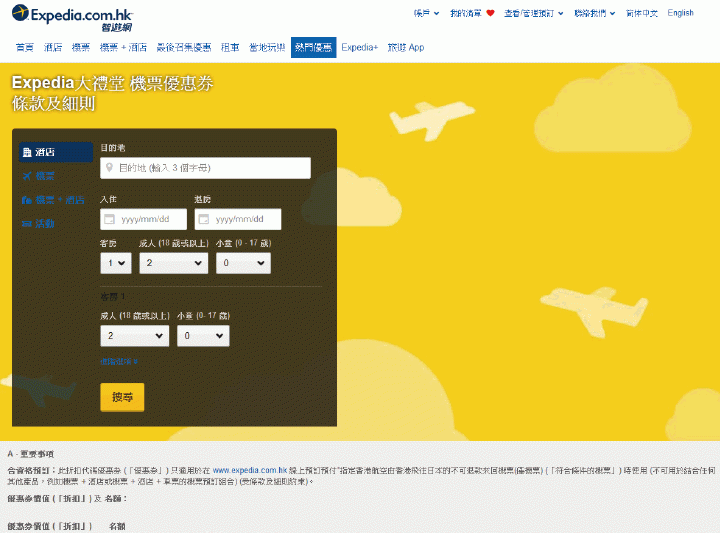This screenshot has height=533, width=720.
Task: Click the check-out calendar icon
Action: [203, 219]
